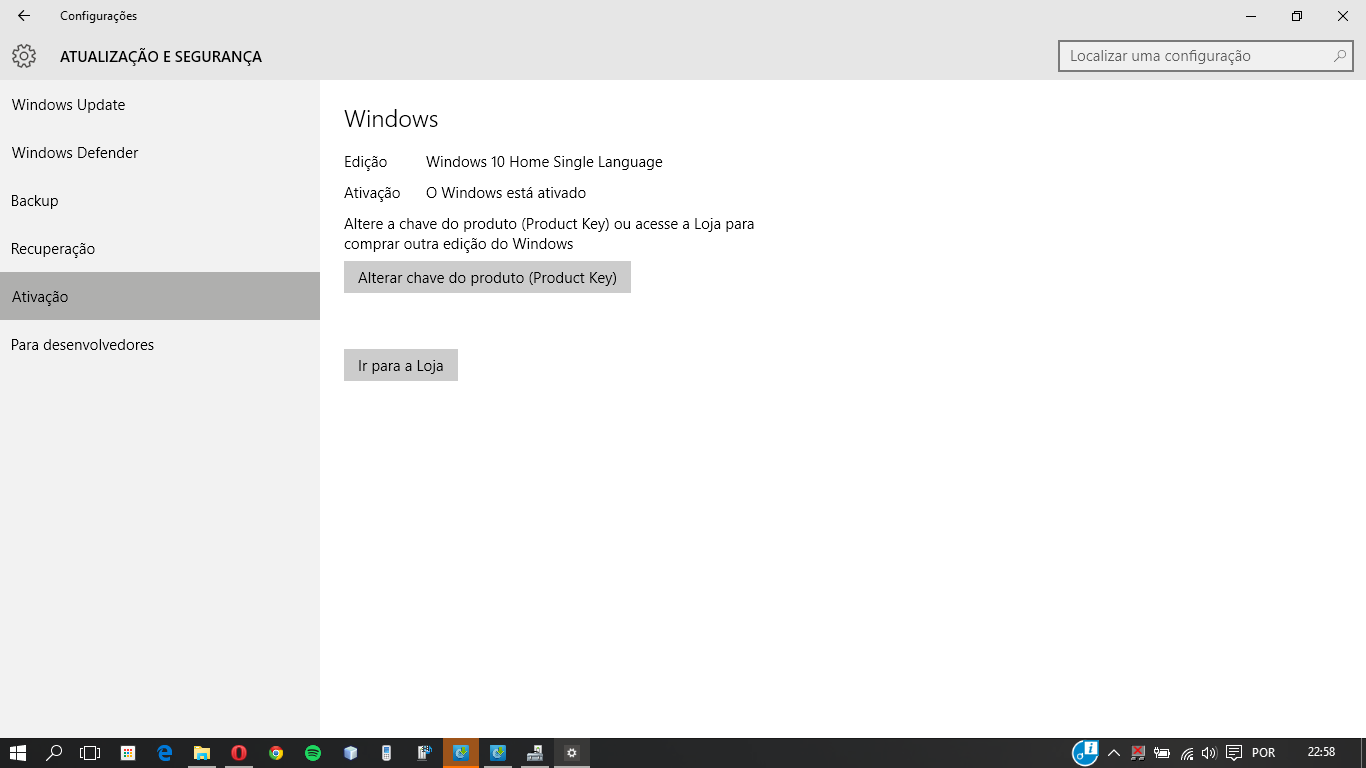Open Task View from the taskbar
This screenshot has height=768, width=1366.
coord(90,753)
